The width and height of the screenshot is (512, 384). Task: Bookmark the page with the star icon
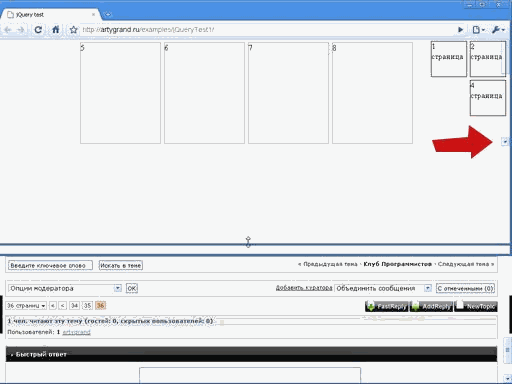(73, 30)
